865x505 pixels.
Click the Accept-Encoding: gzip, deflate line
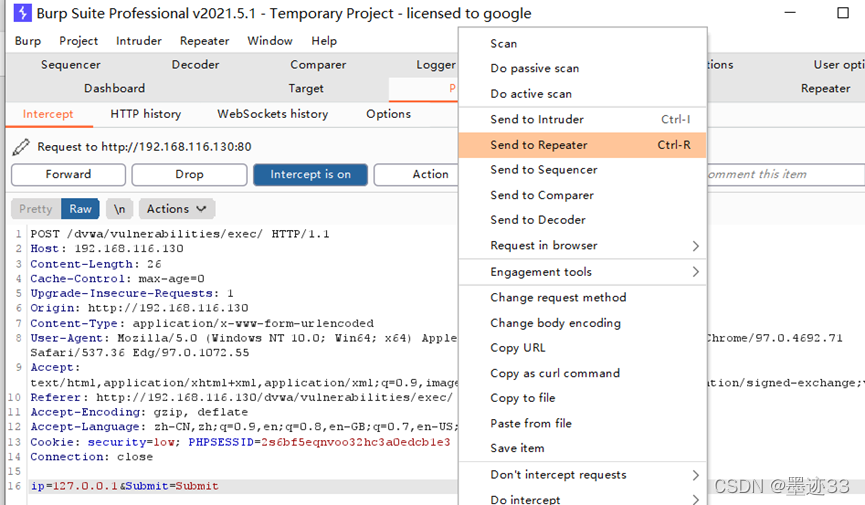pyautogui.click(x=139, y=412)
